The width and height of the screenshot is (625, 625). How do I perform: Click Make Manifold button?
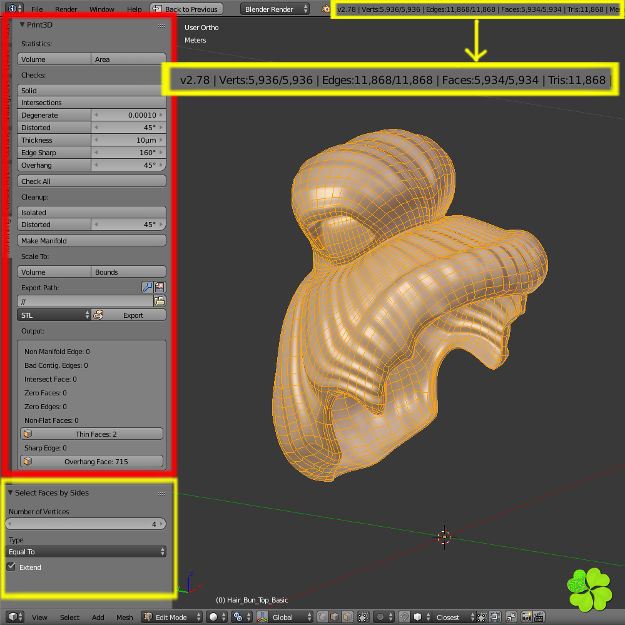(x=92, y=240)
